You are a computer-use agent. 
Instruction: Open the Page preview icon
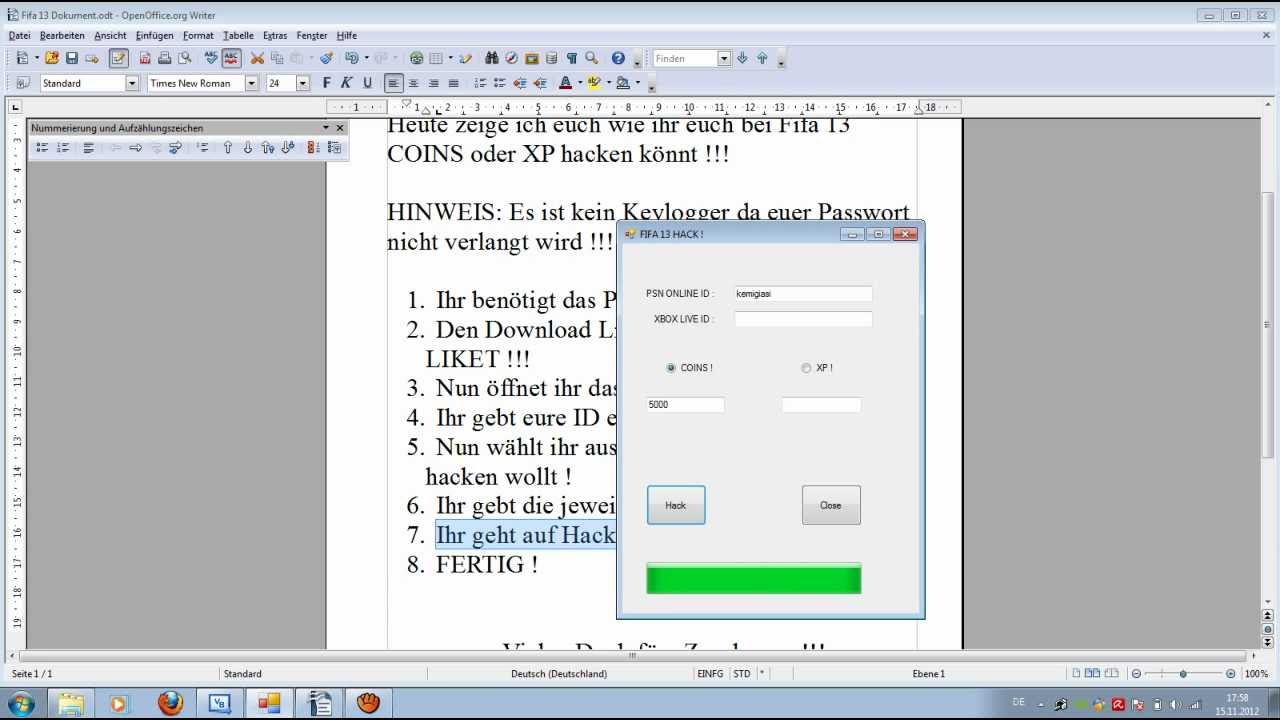coord(185,58)
